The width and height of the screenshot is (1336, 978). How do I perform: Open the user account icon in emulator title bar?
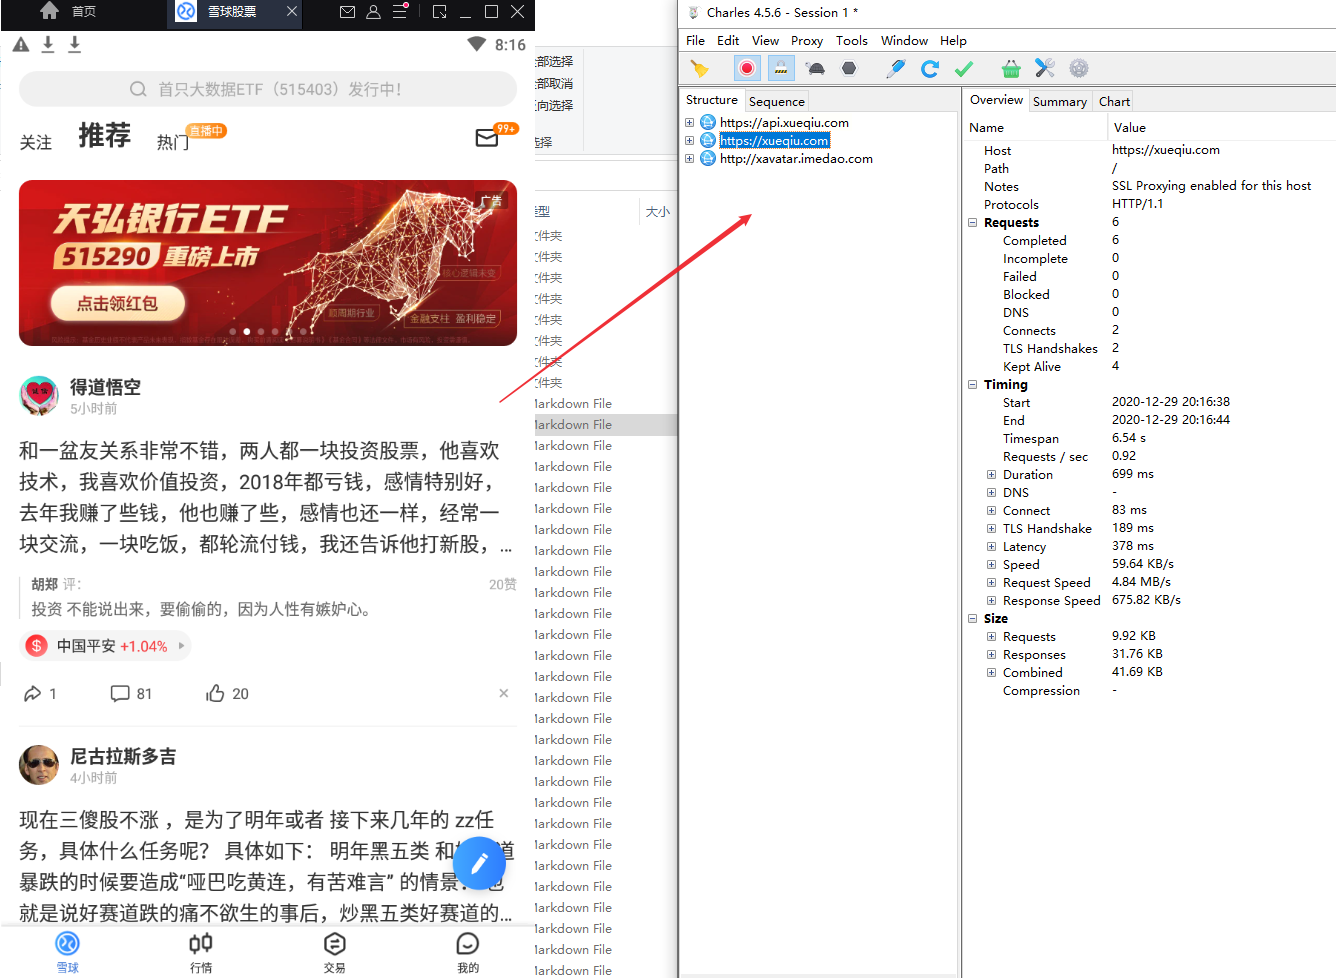[x=373, y=12]
